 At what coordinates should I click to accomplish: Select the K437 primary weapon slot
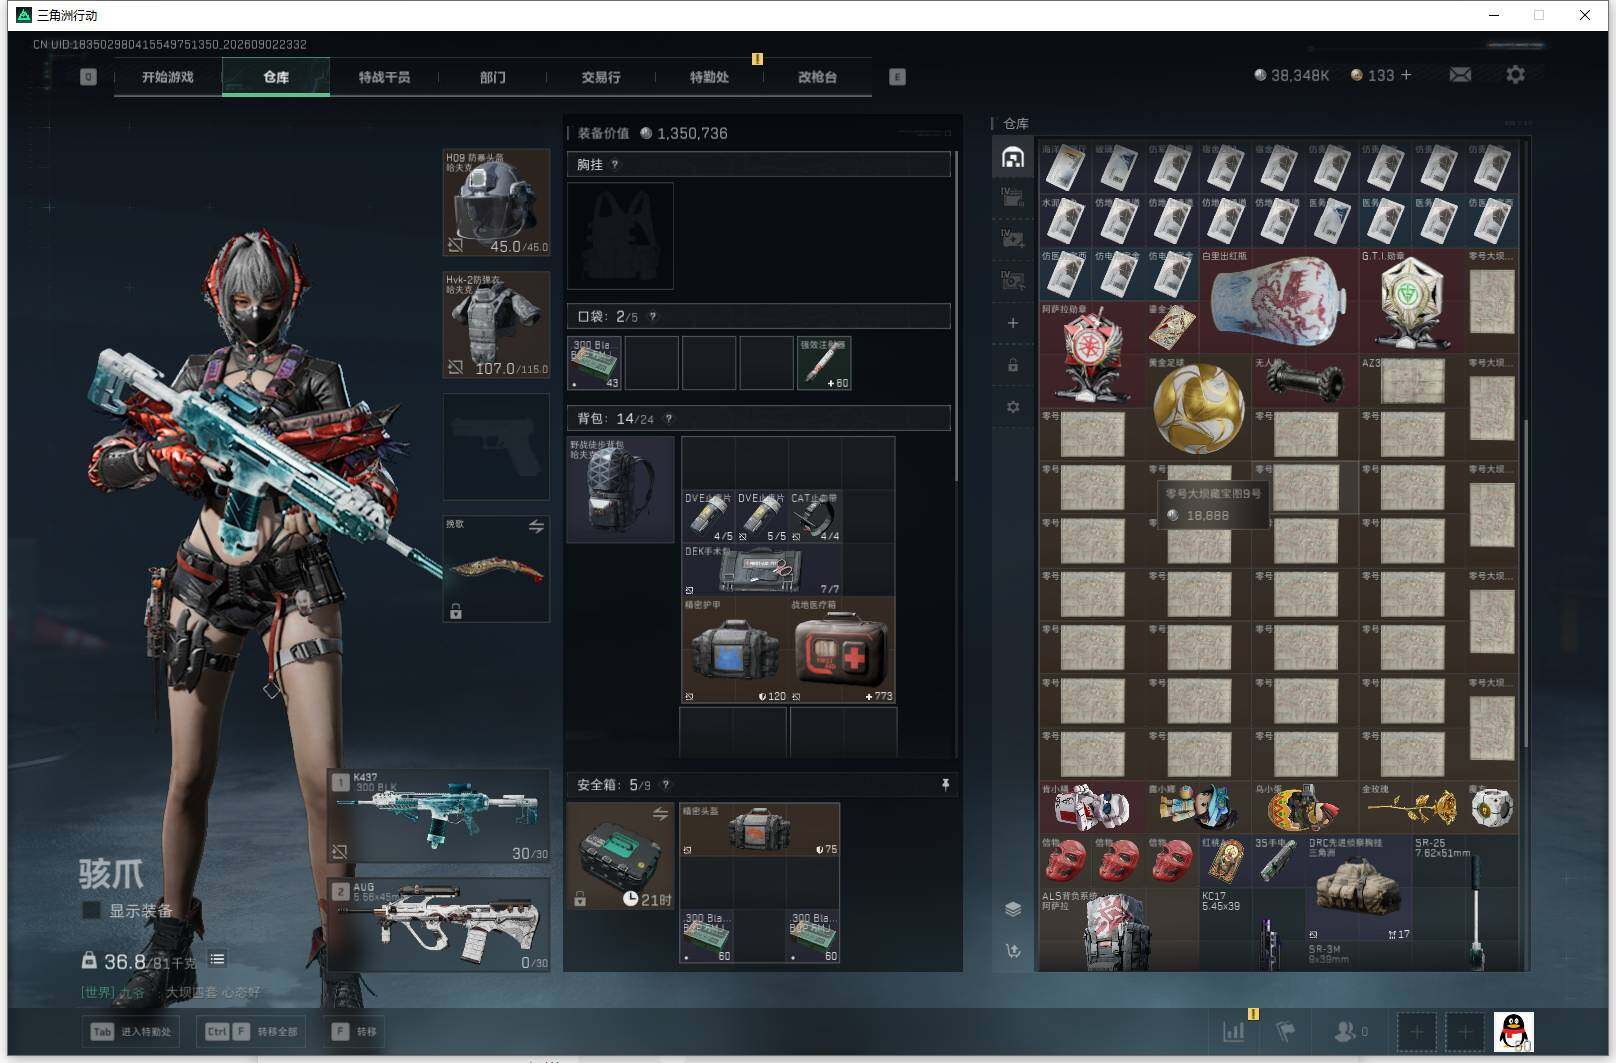(439, 816)
